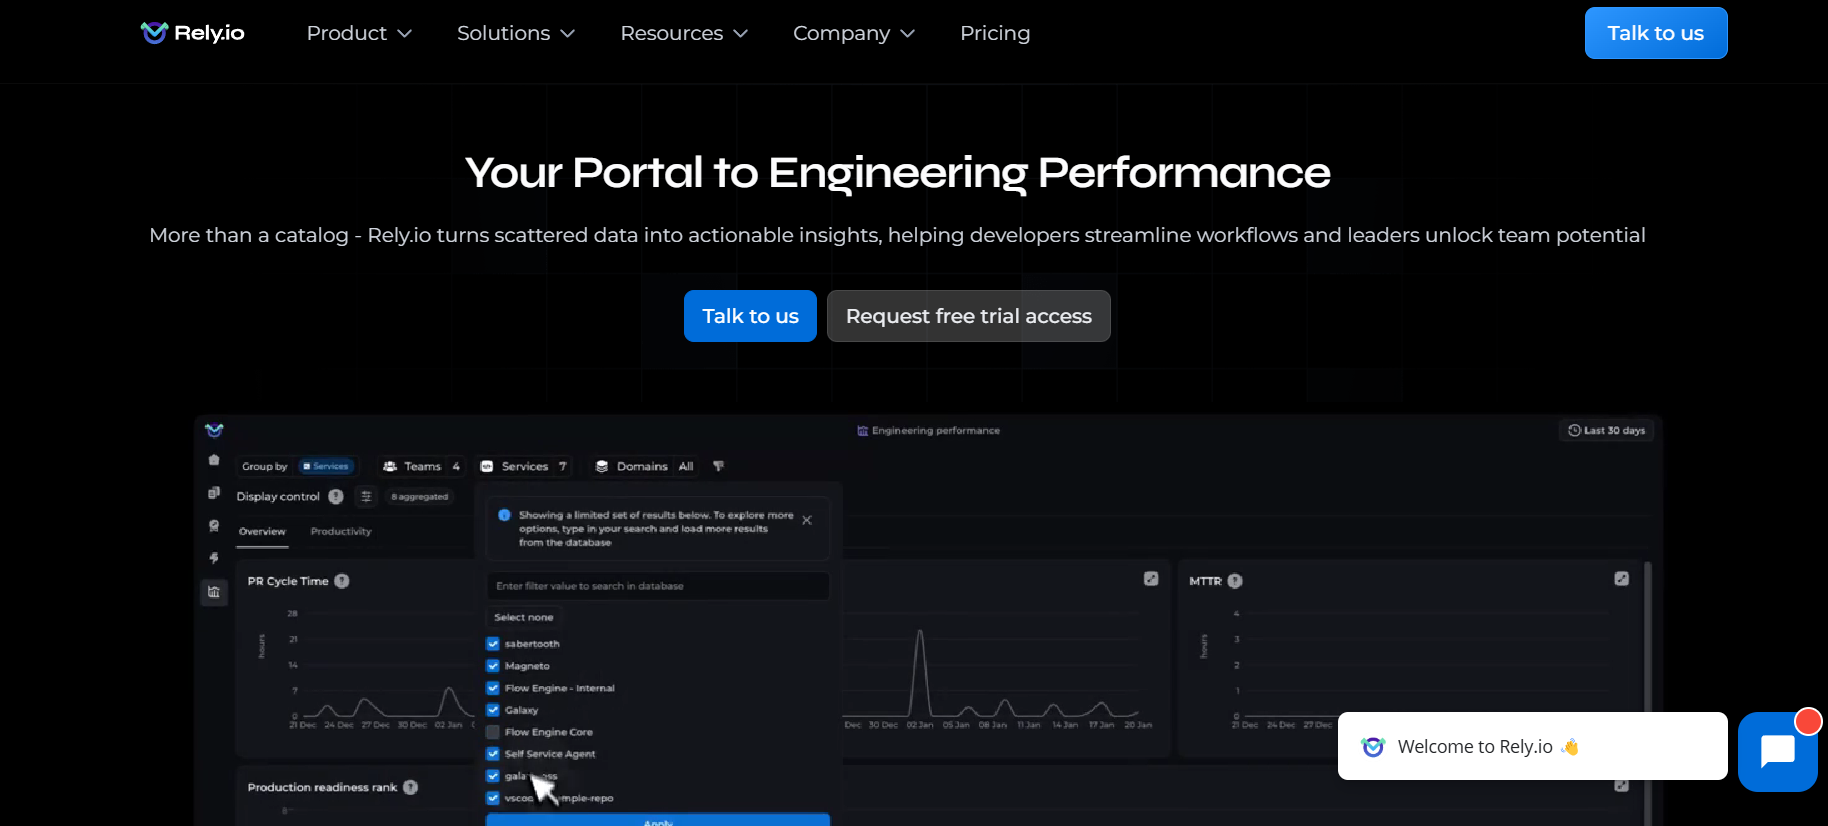This screenshot has height=826, width=1828.
Task: Click the Teams filter people icon
Action: coord(390,466)
